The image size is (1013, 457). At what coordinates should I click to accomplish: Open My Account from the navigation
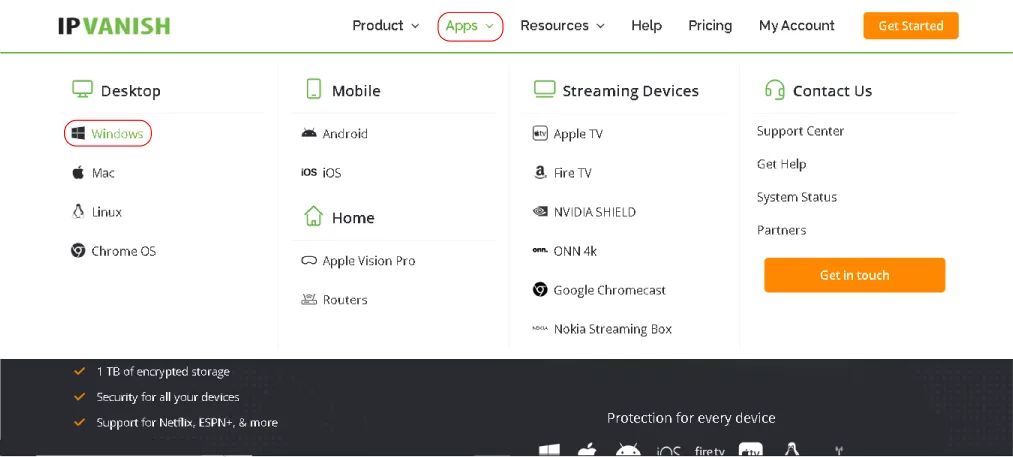click(797, 26)
